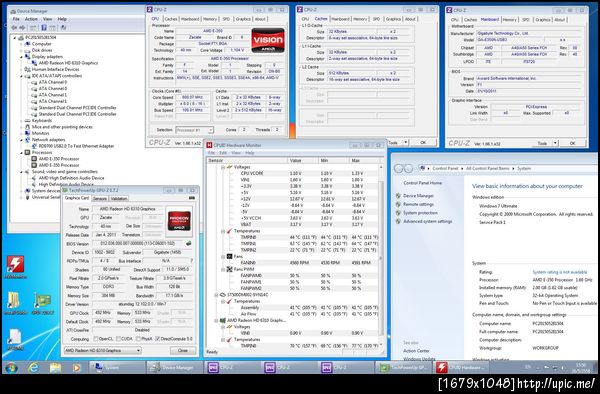Image resolution: width=600 pixels, height=394 pixels.
Task: Open the Memory tab in CPU-Z Caches window
Action: [x=360, y=19]
